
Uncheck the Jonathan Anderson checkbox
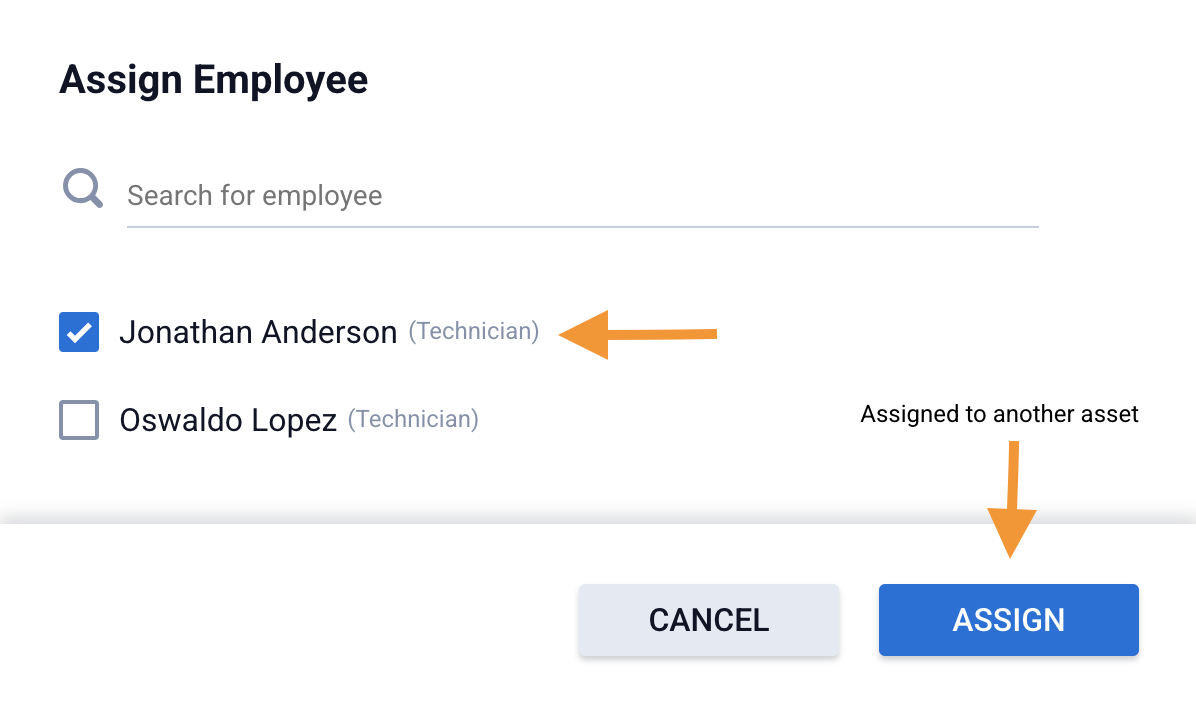click(x=79, y=332)
